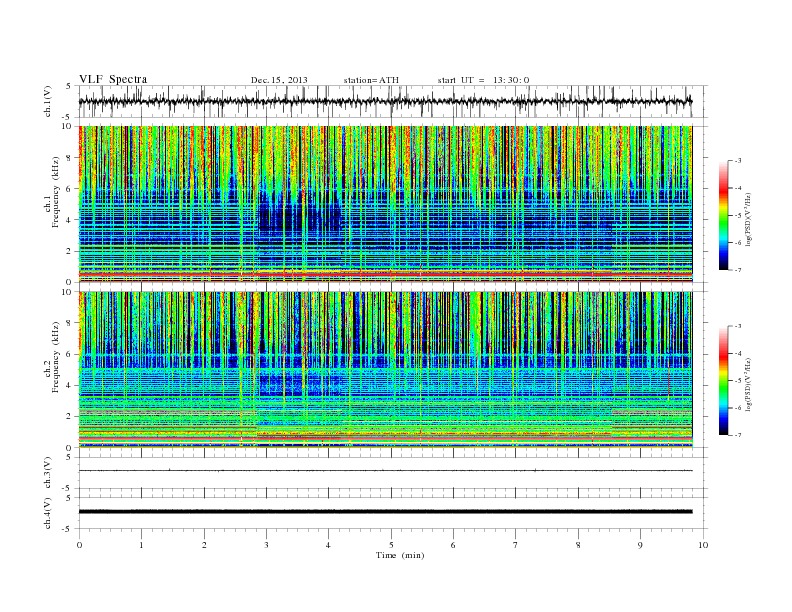Click the thick ch.4 voltage trace
Screen dimensions: 792x612
pyautogui.click(x=385, y=512)
